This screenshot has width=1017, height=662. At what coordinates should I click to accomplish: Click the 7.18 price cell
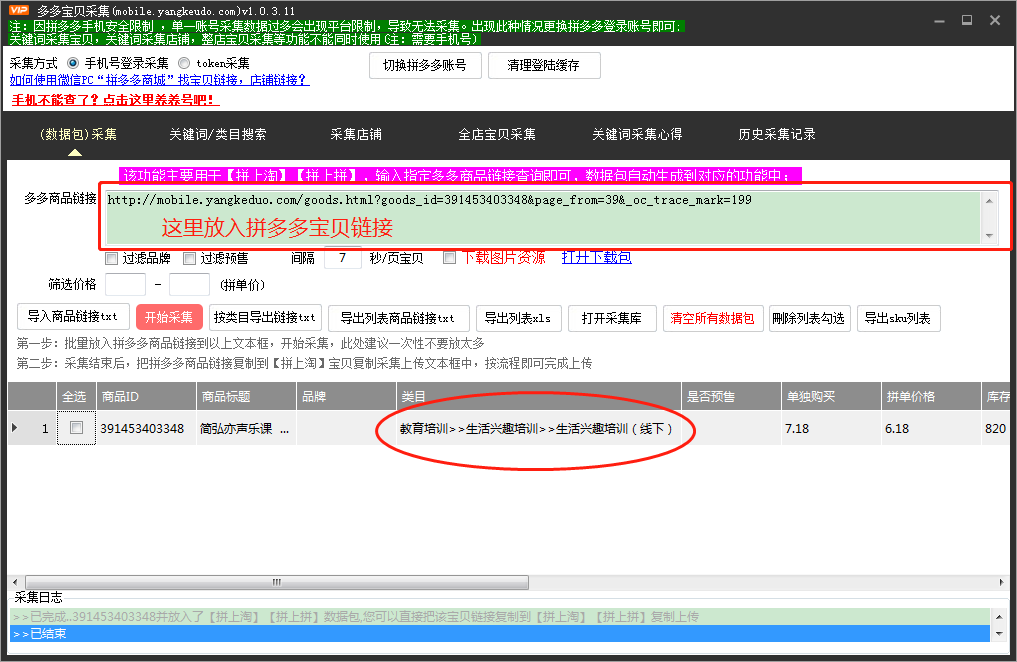tap(831, 428)
